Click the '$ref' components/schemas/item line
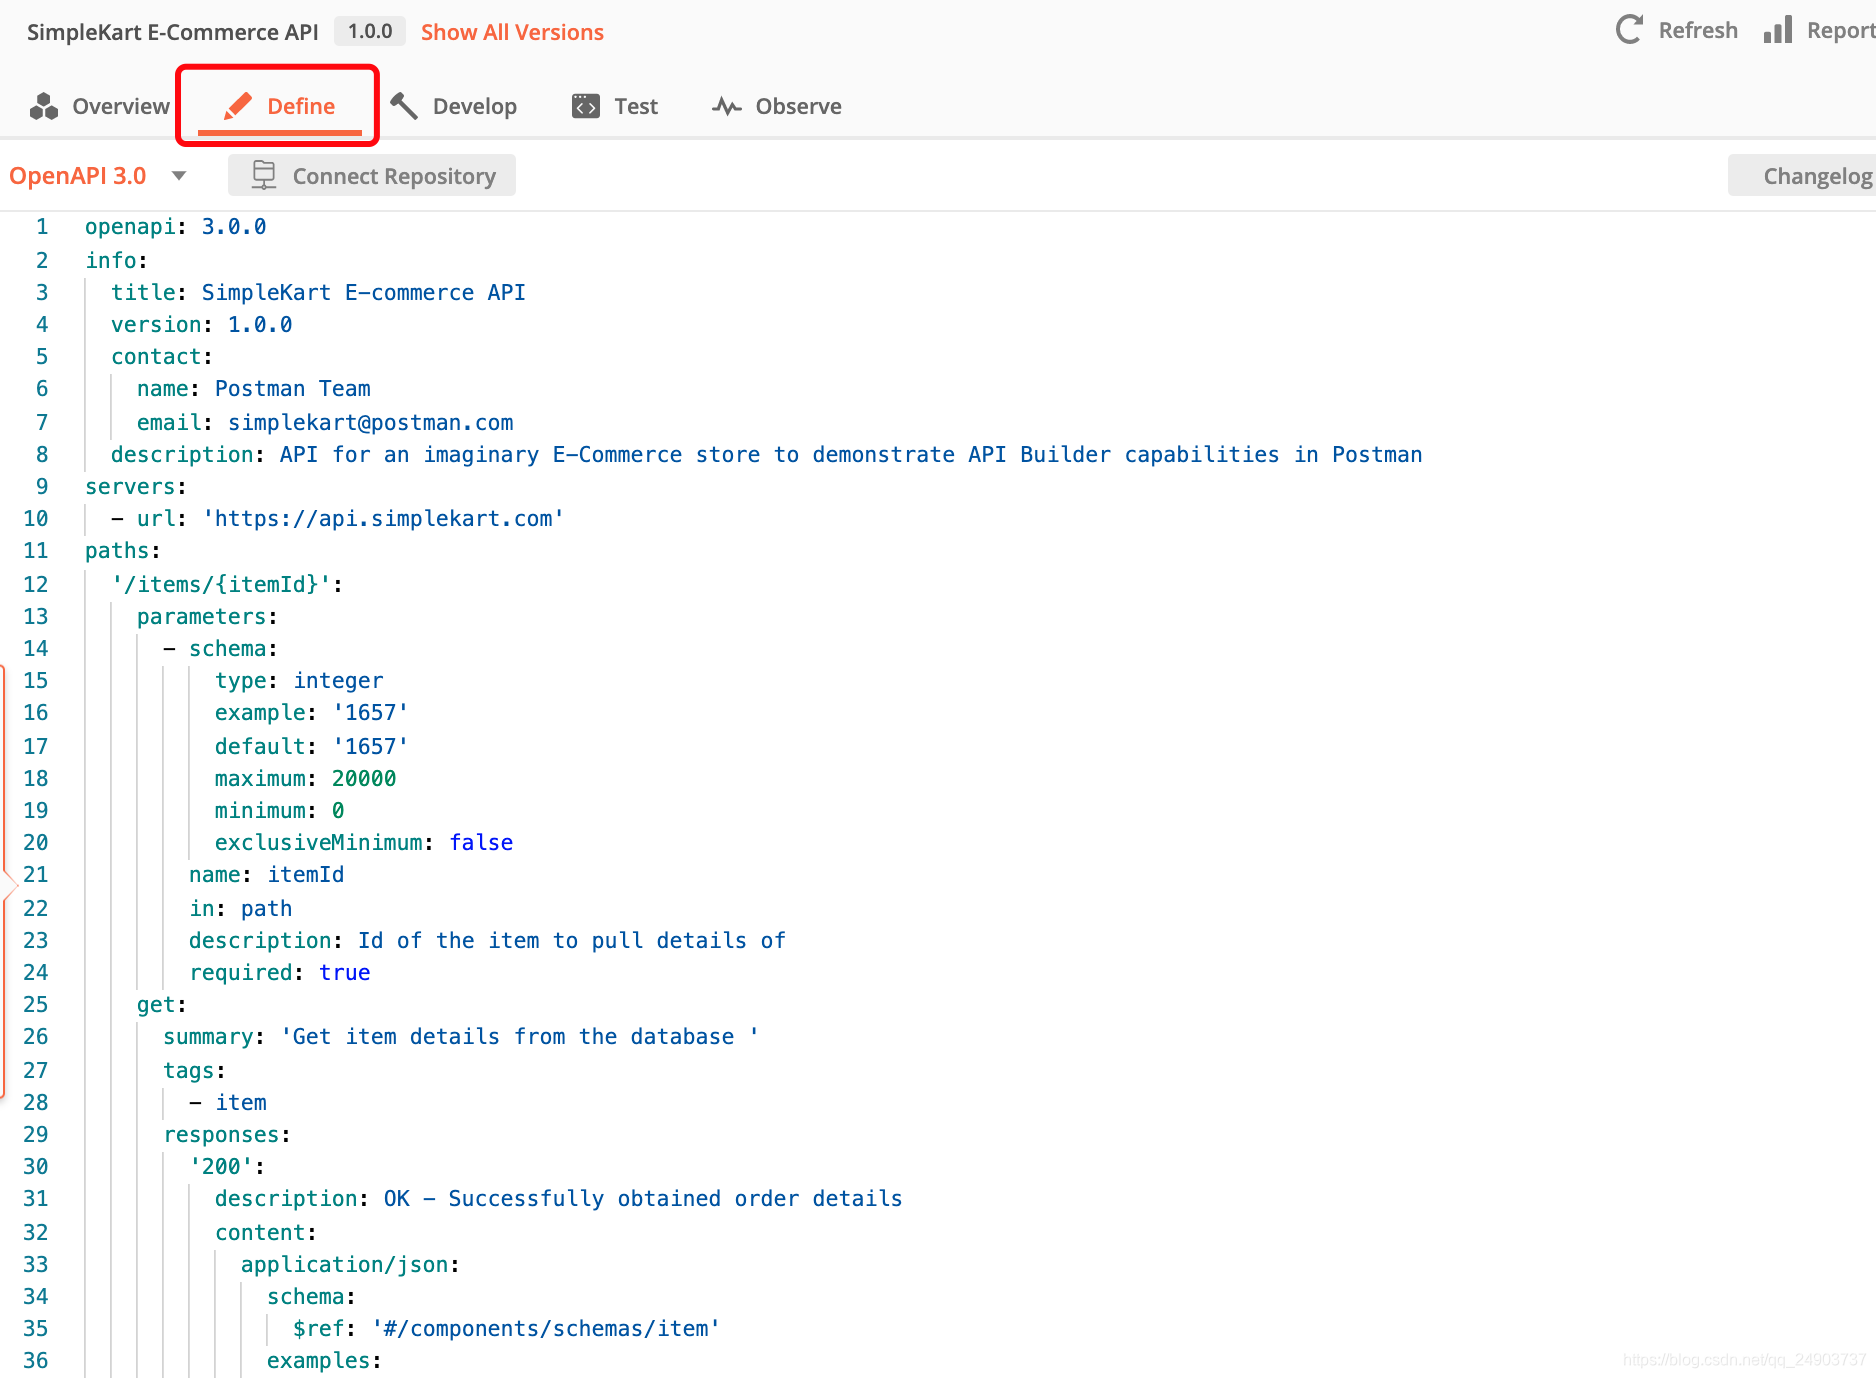This screenshot has height=1378, width=1876. tap(506, 1328)
